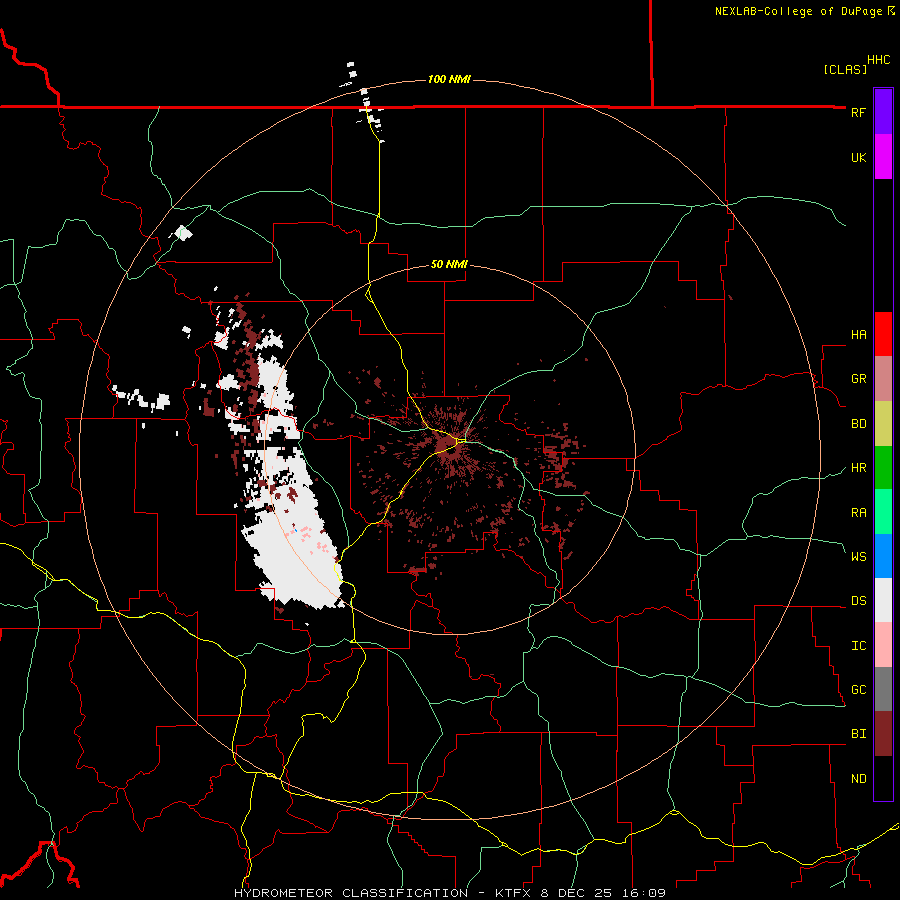This screenshot has width=900, height=900.
Task: Click the 50 NMI range ring label
Action: pyautogui.click(x=449, y=264)
